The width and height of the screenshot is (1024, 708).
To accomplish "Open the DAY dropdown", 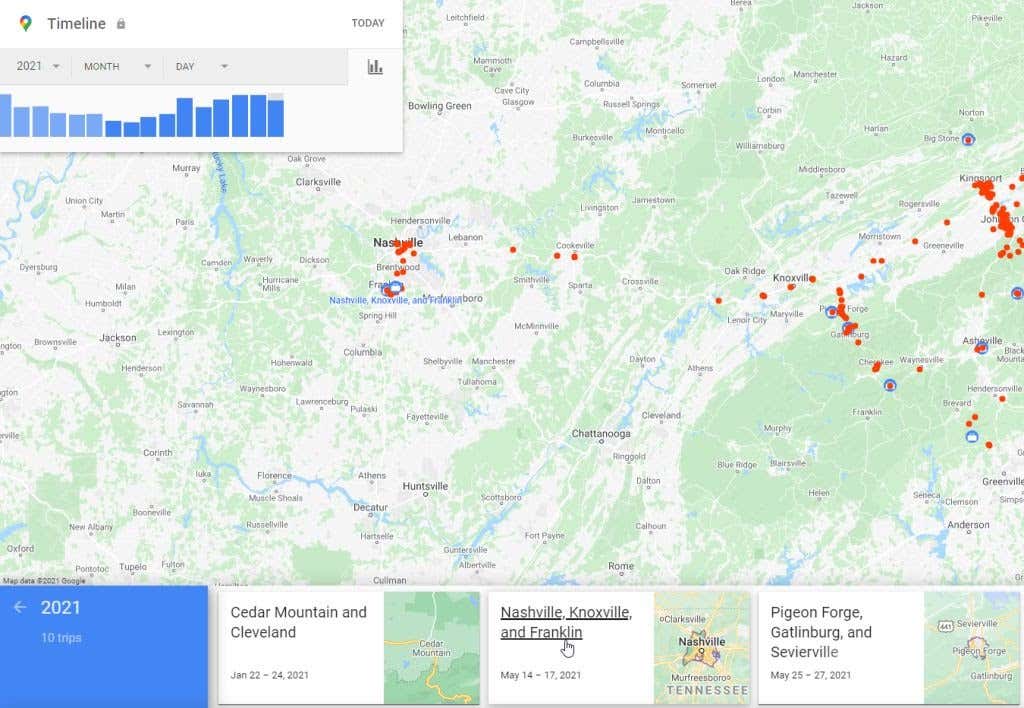I will (x=201, y=67).
